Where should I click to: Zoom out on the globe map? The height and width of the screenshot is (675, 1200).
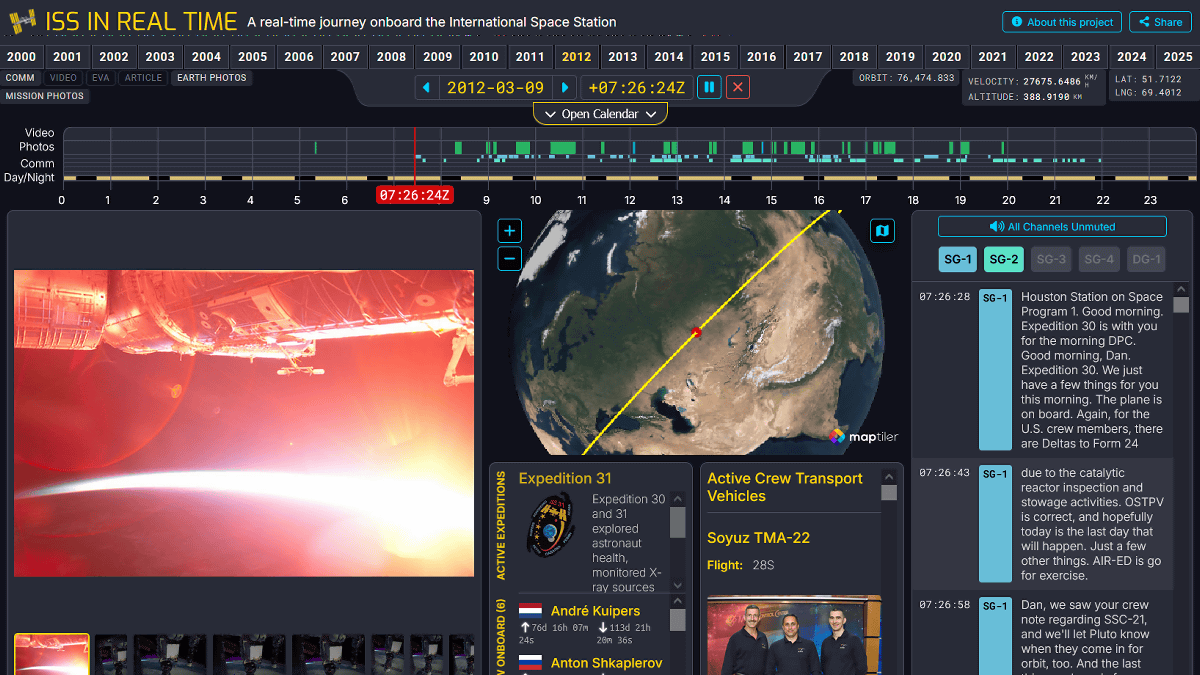point(510,259)
